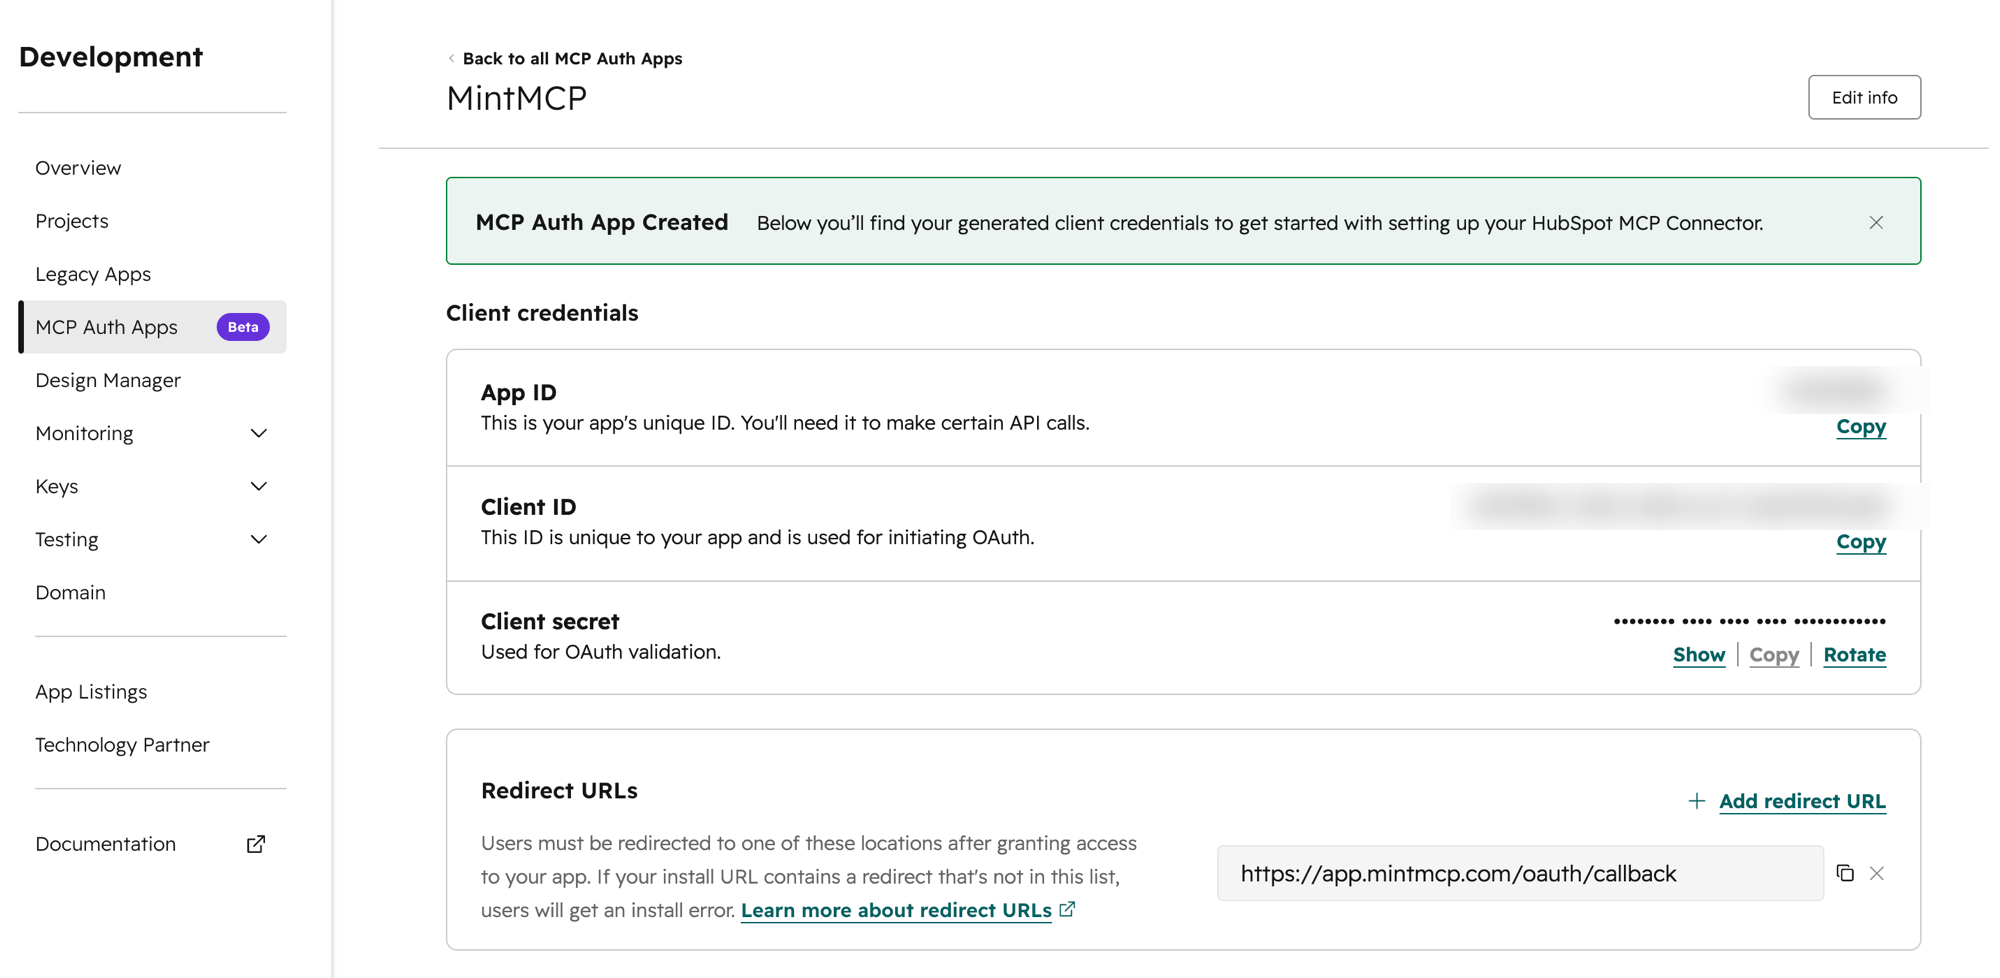The height and width of the screenshot is (978, 2000).
Task: Click the back chevron arrow icon
Action: [x=451, y=58]
